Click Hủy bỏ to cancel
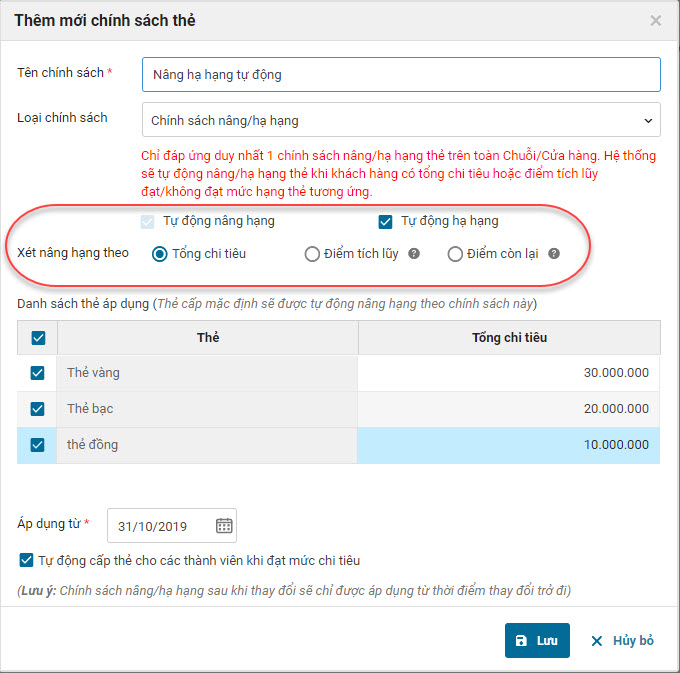 pos(622,641)
